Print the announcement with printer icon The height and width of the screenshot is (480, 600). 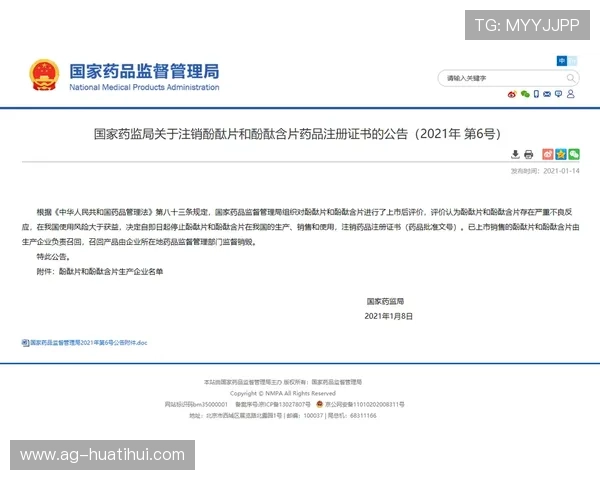[528, 154]
